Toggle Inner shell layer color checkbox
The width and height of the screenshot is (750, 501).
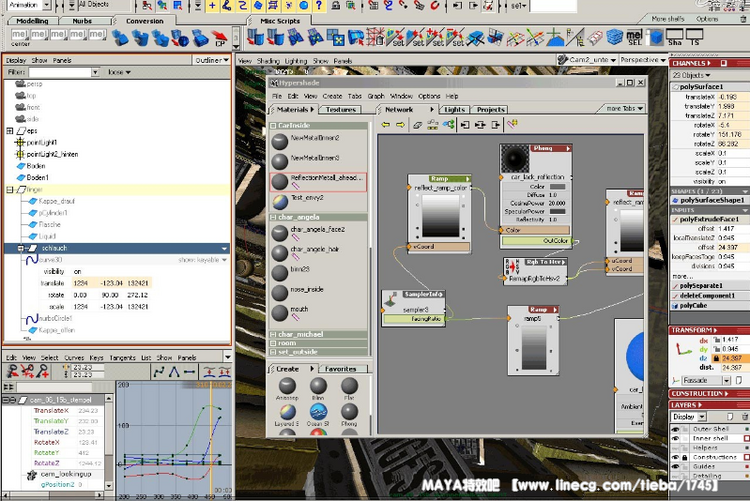point(747,438)
